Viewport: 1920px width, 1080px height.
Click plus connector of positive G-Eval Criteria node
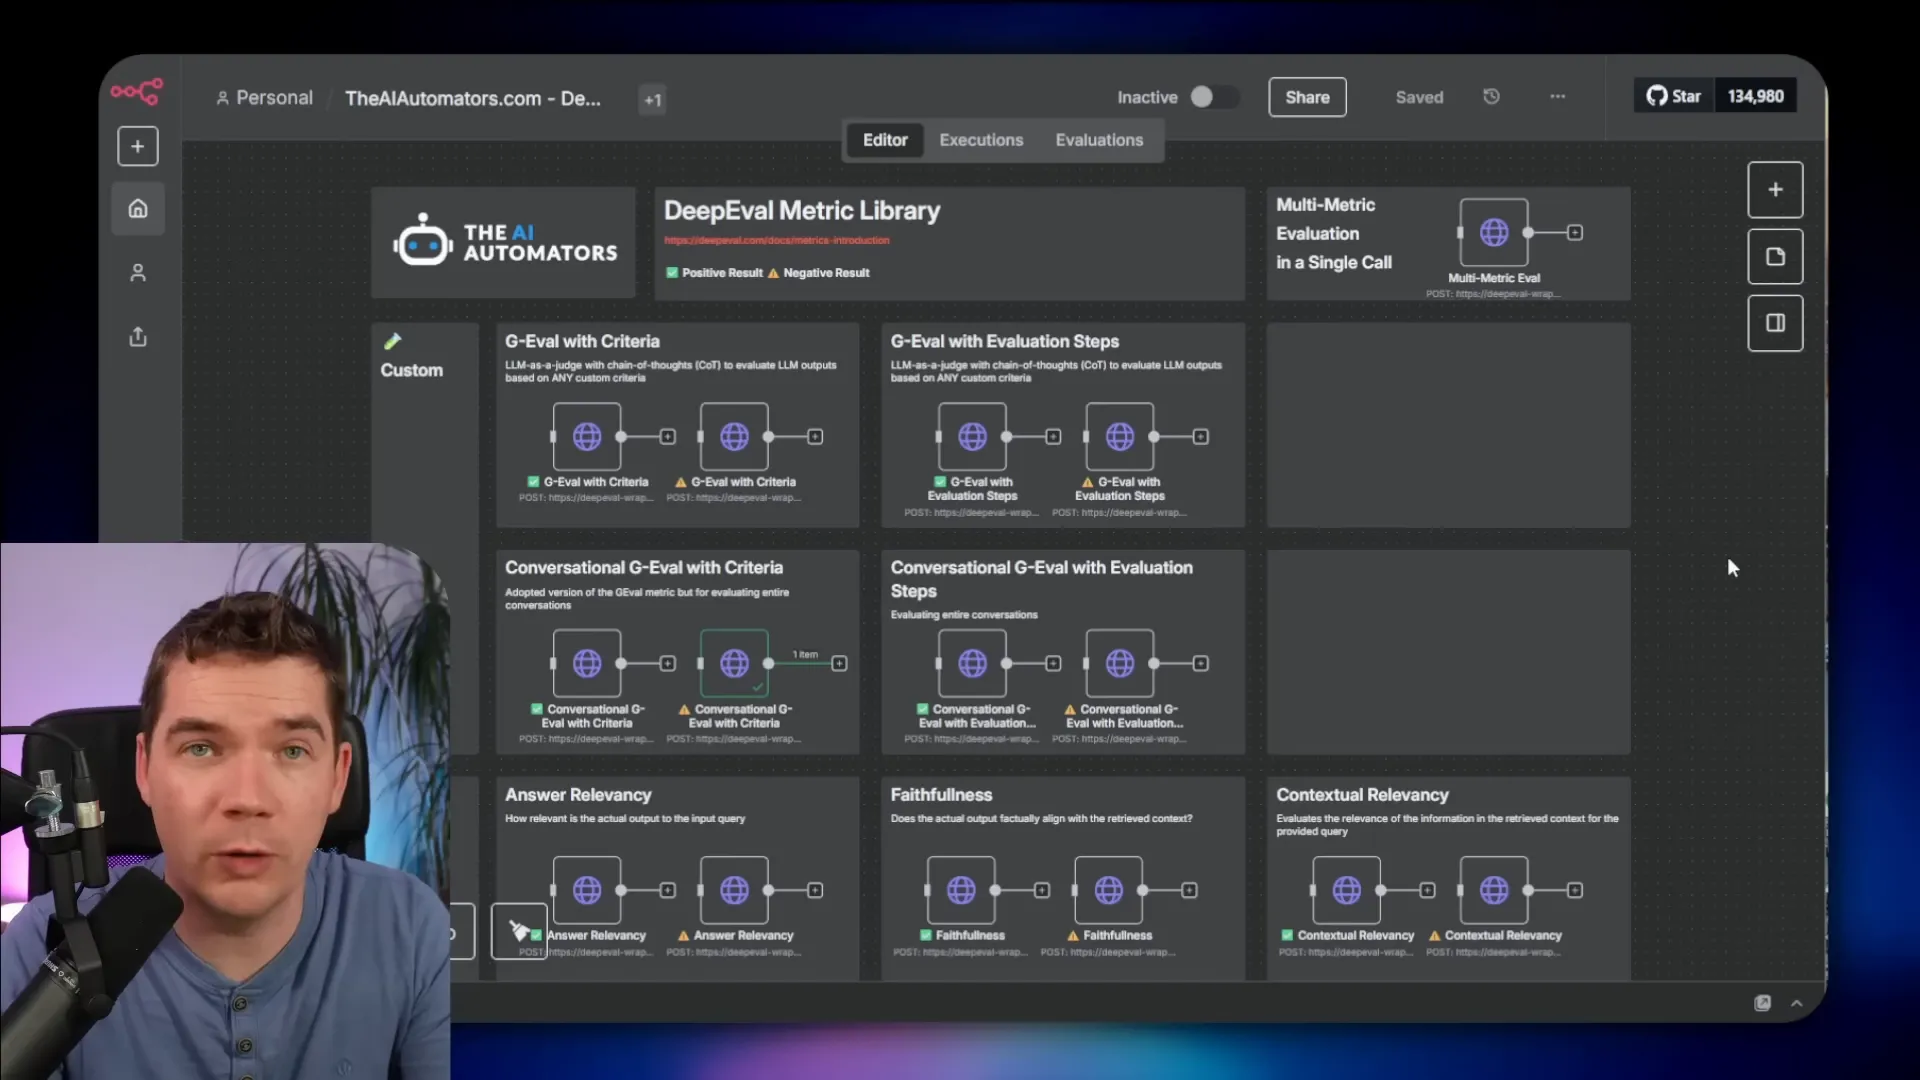(668, 437)
